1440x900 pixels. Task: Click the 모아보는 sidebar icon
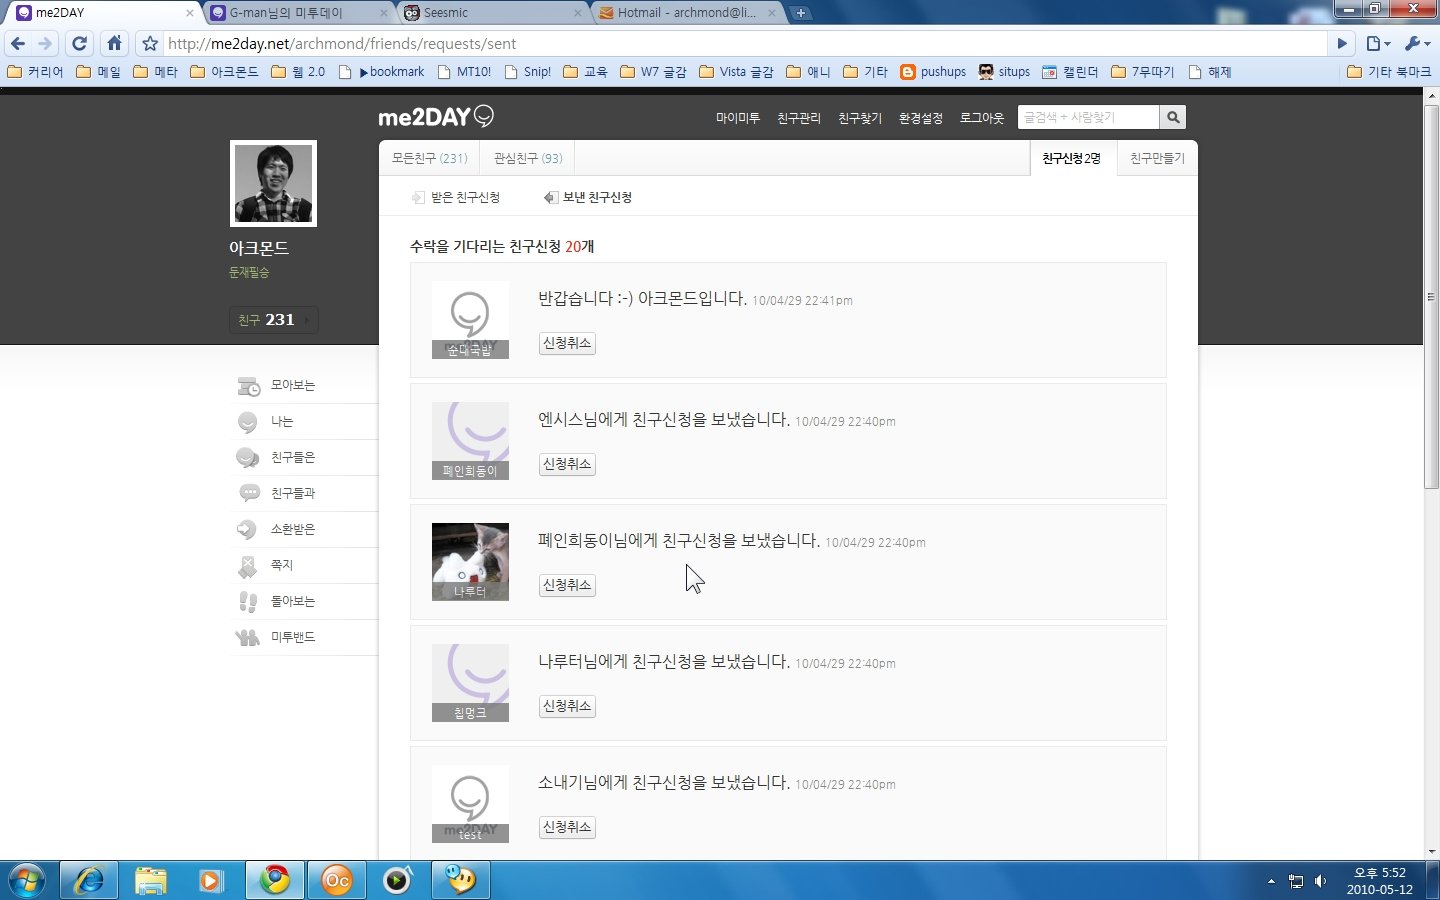pos(248,386)
